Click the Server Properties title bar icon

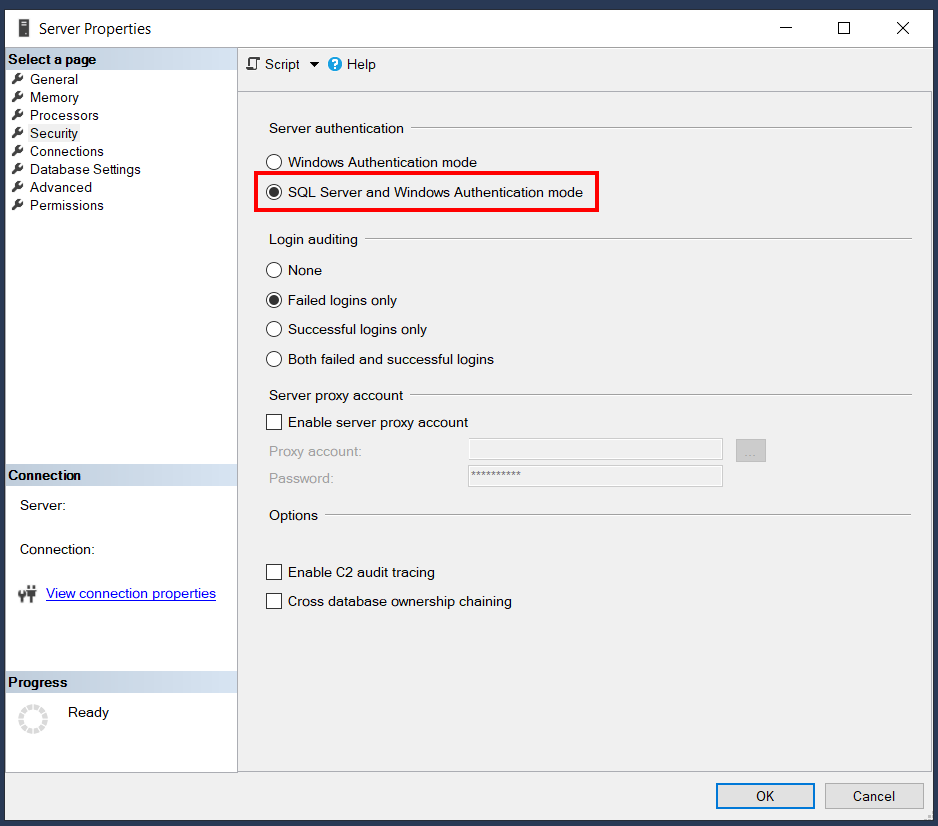[x=24, y=28]
